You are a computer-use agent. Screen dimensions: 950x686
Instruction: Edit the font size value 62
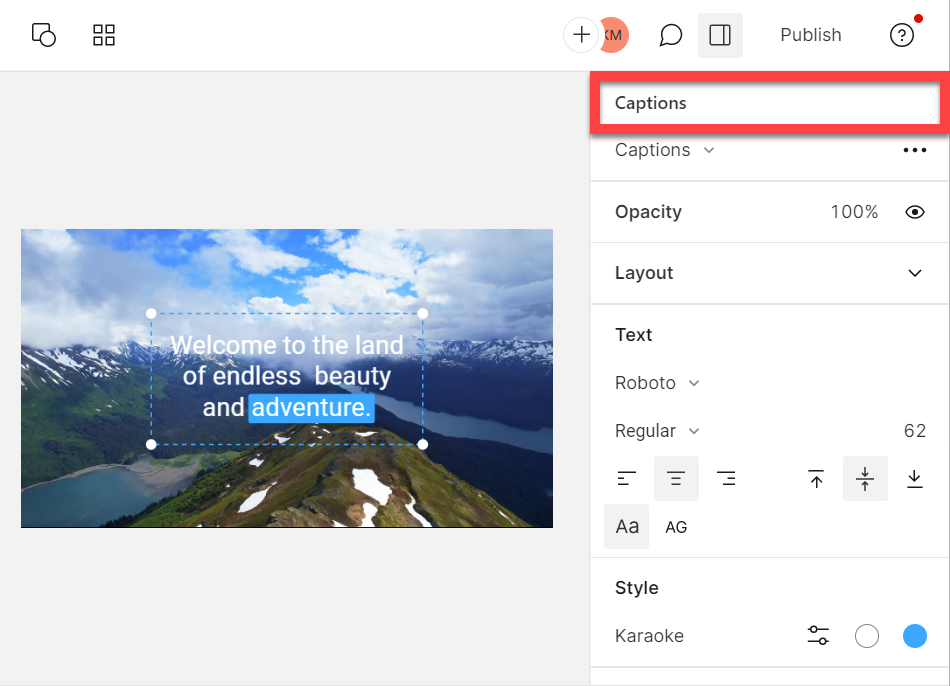914,431
